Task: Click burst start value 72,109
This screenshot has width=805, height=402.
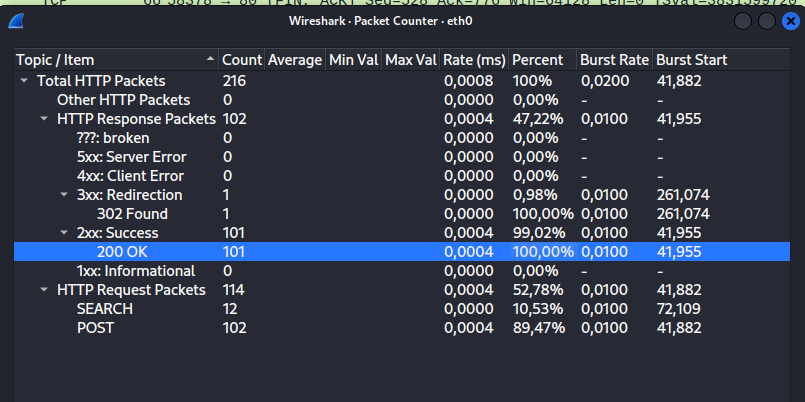Action: click(x=679, y=309)
